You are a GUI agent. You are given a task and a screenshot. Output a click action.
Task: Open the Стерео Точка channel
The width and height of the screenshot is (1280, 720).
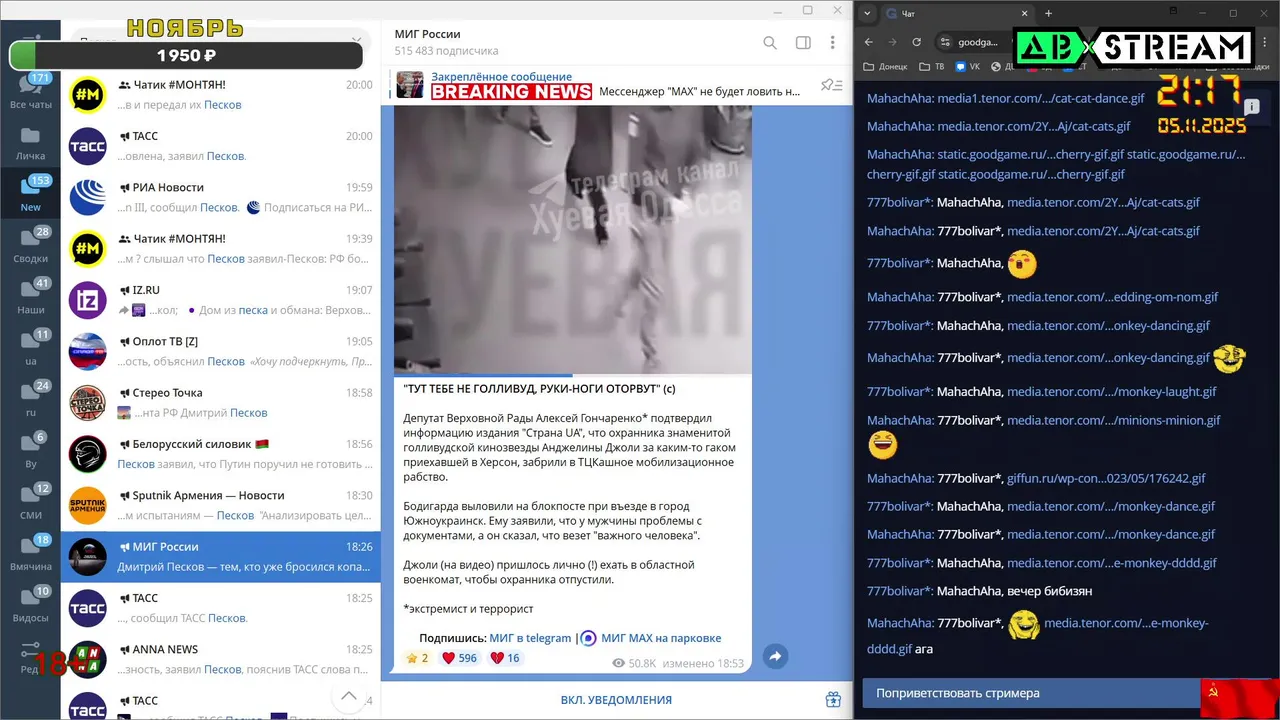(221, 403)
